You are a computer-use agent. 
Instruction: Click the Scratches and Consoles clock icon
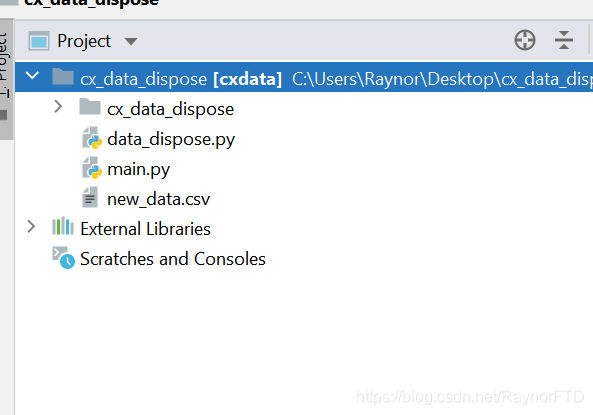63,258
